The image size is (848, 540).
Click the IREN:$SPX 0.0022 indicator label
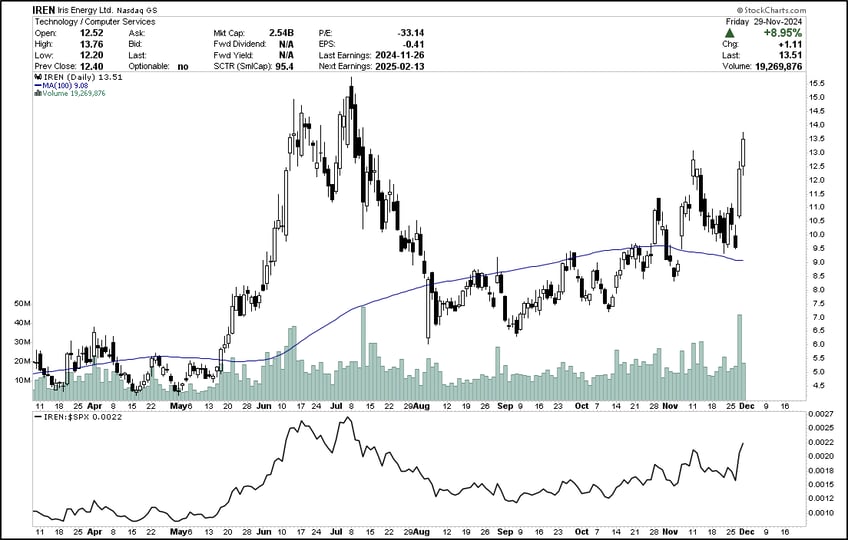[x=82, y=417]
